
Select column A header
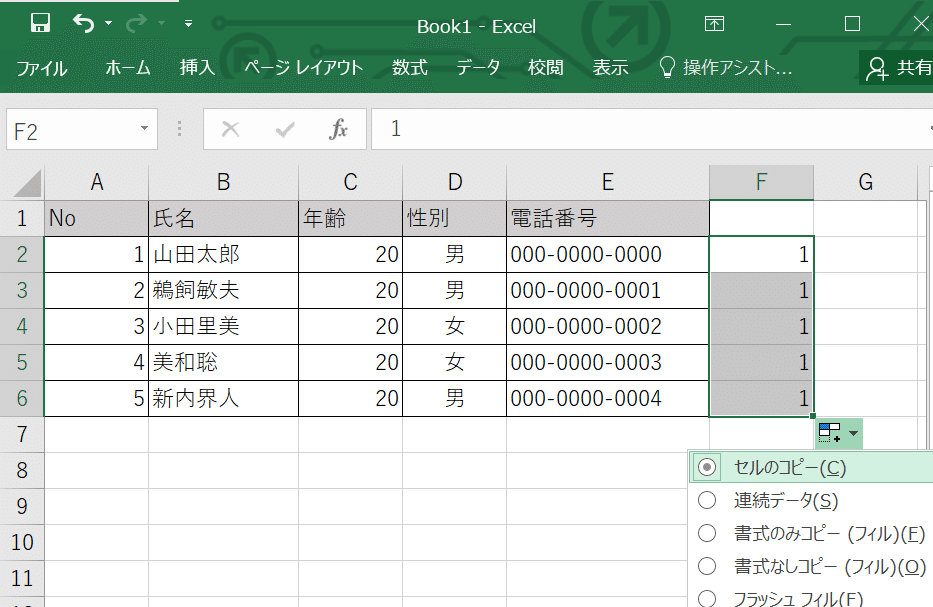[x=96, y=182]
